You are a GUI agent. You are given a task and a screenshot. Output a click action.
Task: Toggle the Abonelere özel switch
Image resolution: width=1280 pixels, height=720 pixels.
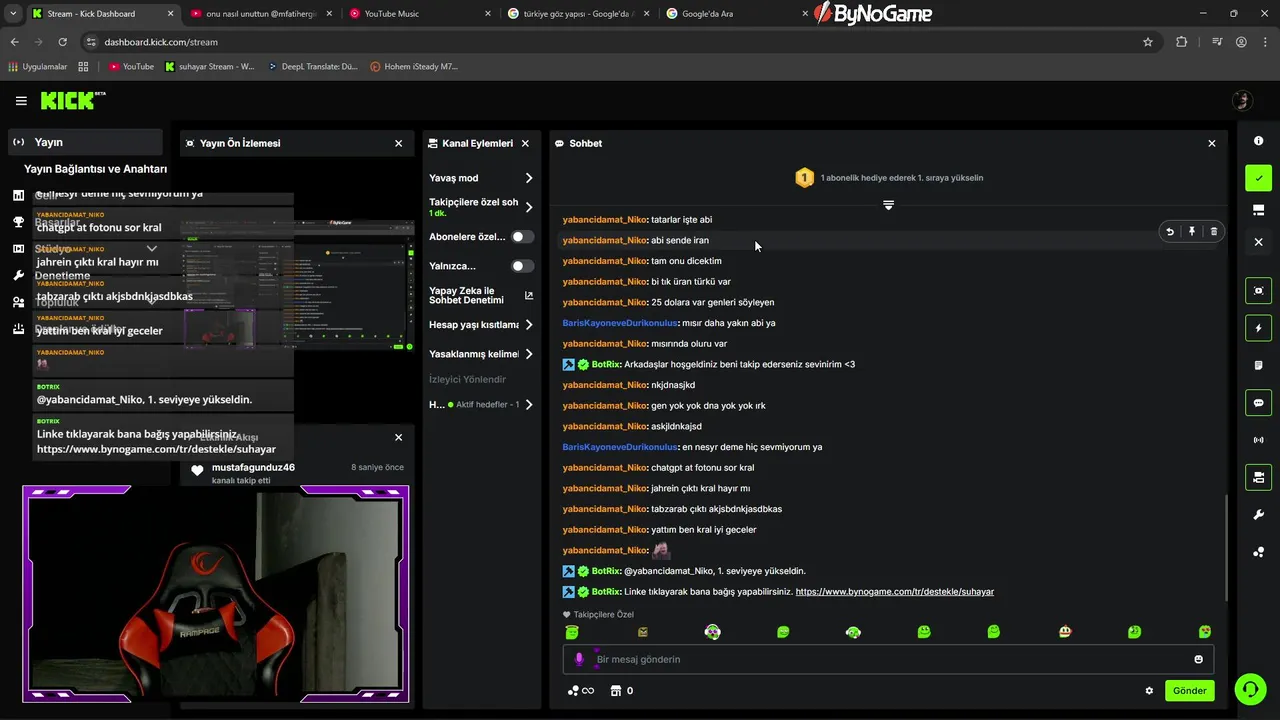[522, 237]
